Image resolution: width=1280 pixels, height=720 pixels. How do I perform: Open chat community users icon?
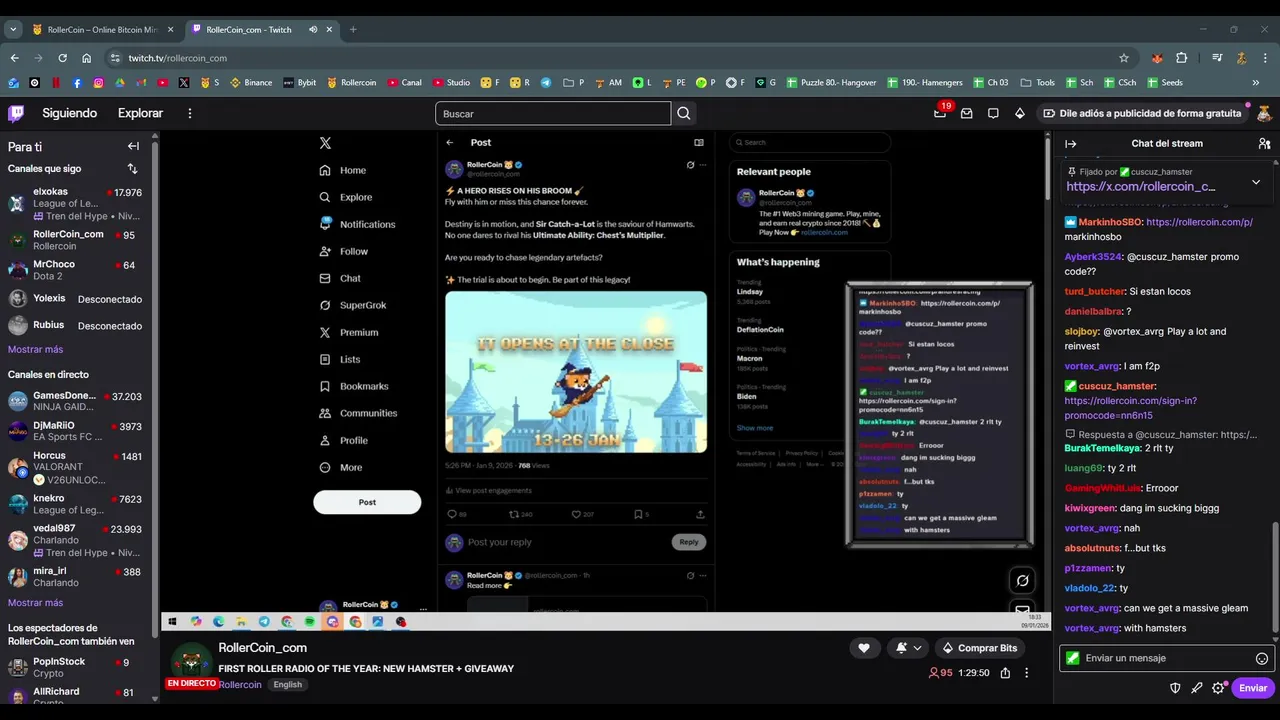point(1264,143)
